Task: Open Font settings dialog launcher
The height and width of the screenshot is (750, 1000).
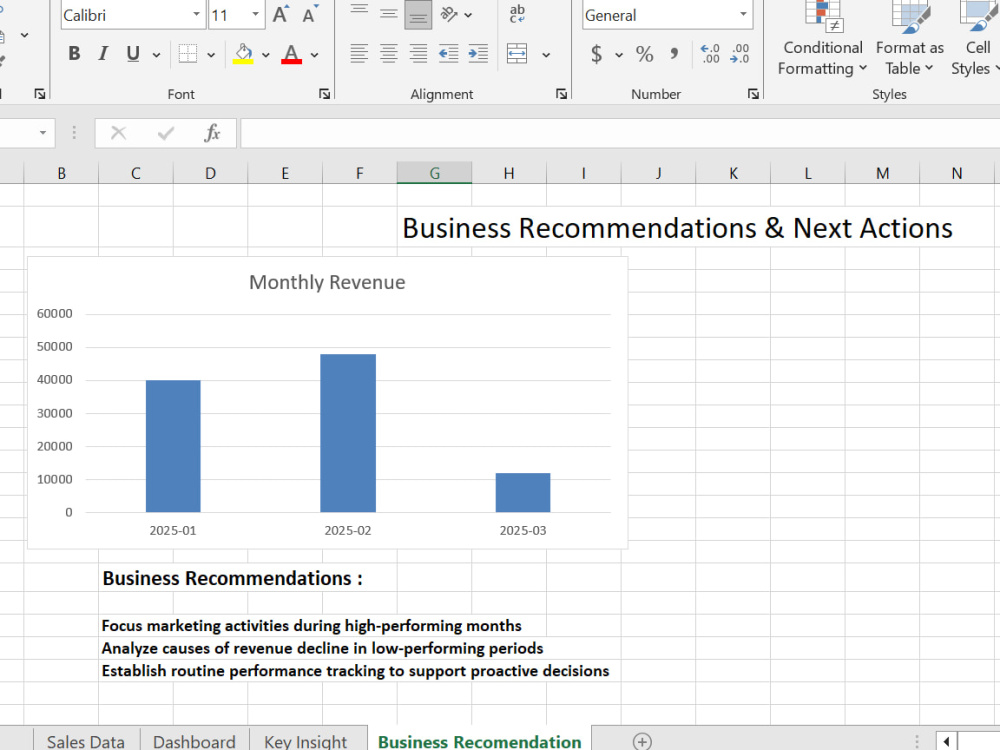Action: 325,94
